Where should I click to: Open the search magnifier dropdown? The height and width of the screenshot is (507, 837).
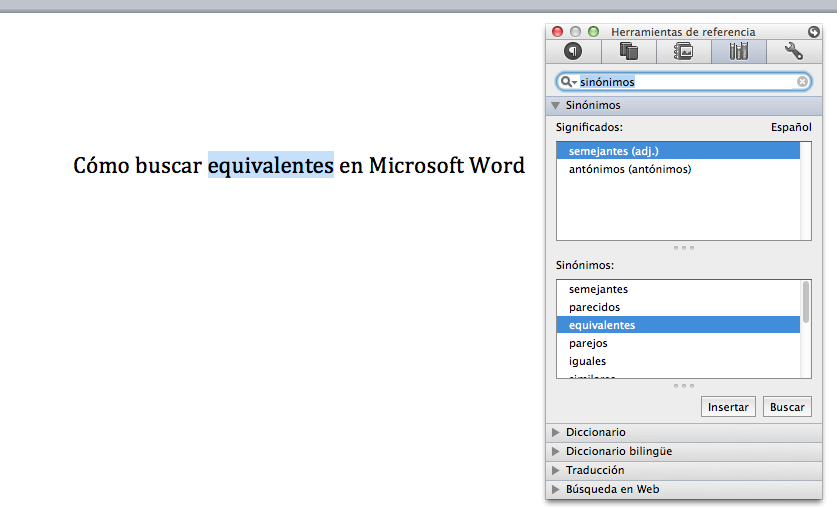(x=568, y=82)
